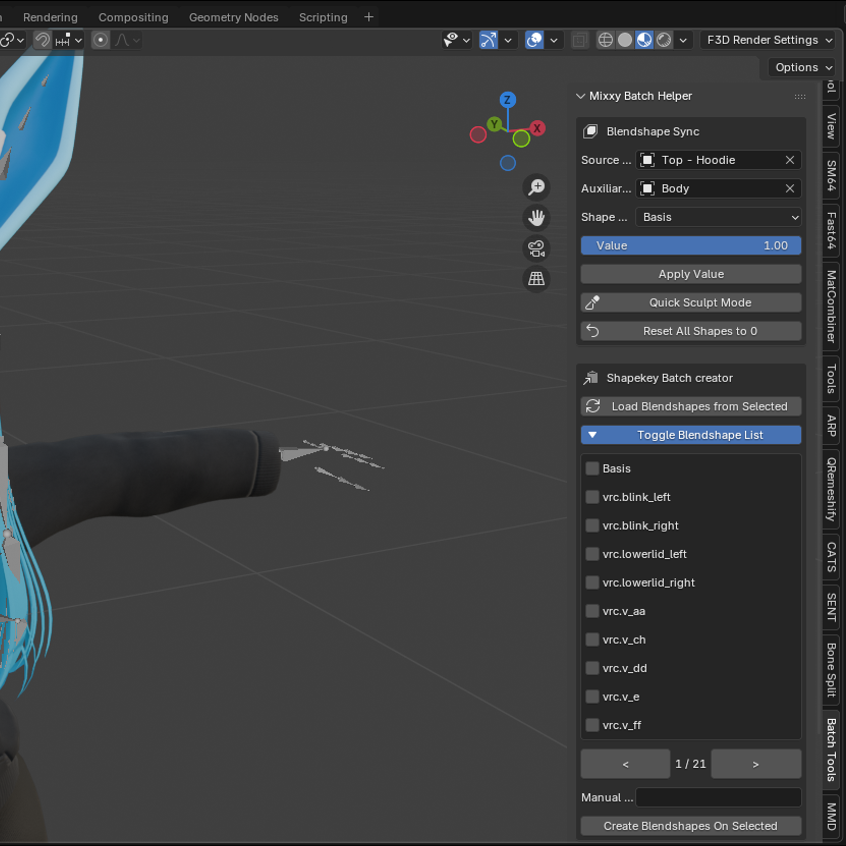The image size is (846, 846).
Task: Open the Shape key Basis dropdown
Action: click(x=718, y=217)
